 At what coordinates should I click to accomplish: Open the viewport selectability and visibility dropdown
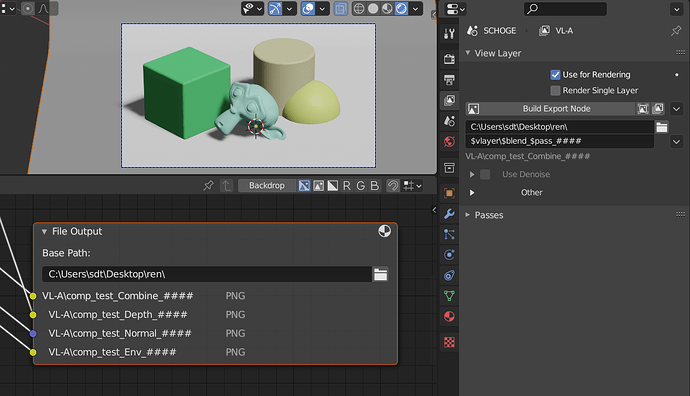252,8
